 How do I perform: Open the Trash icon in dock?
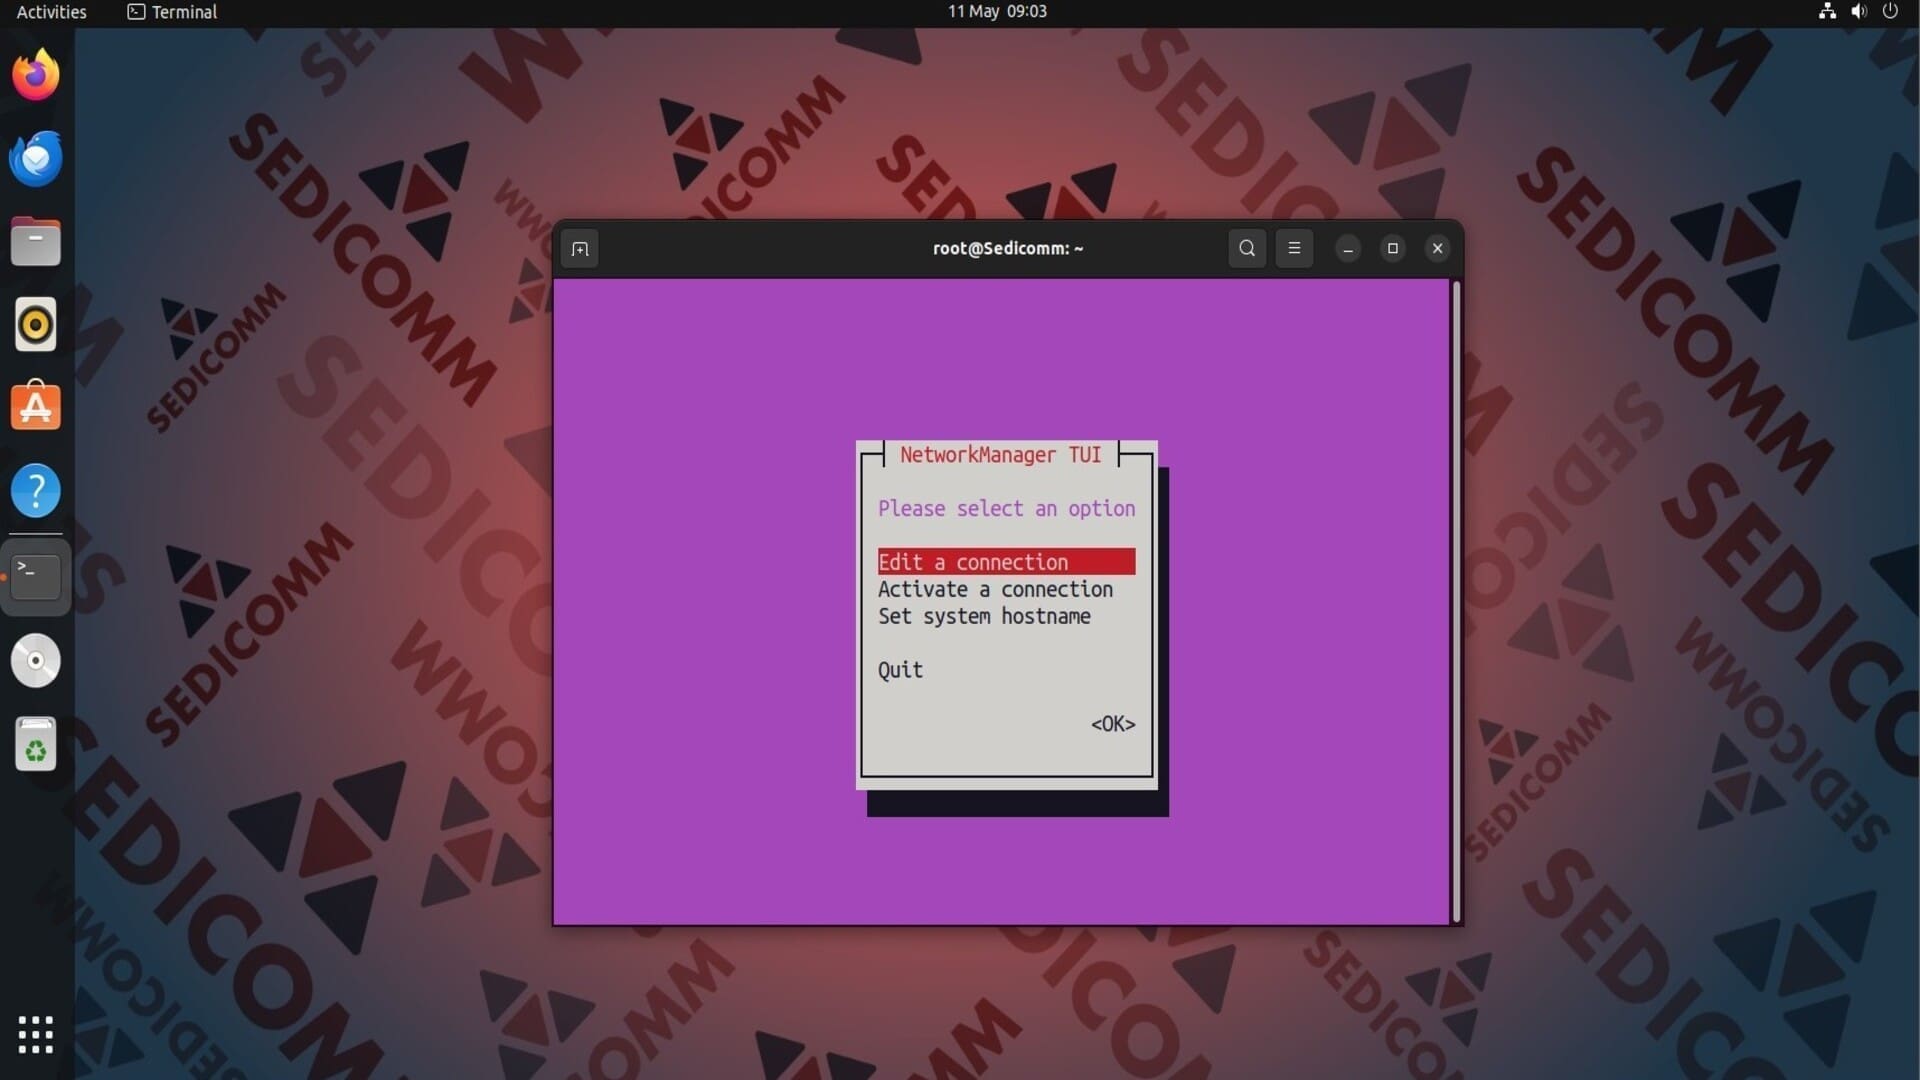(36, 744)
